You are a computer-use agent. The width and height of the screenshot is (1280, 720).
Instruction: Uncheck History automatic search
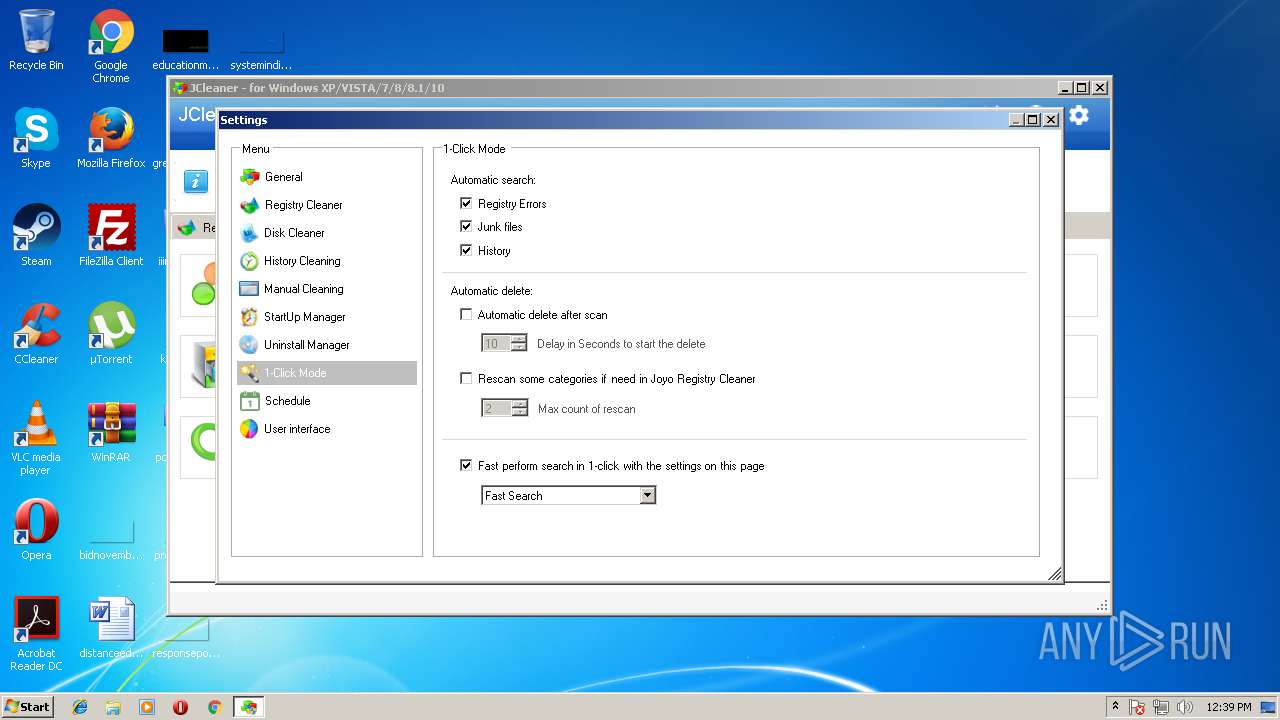point(466,250)
